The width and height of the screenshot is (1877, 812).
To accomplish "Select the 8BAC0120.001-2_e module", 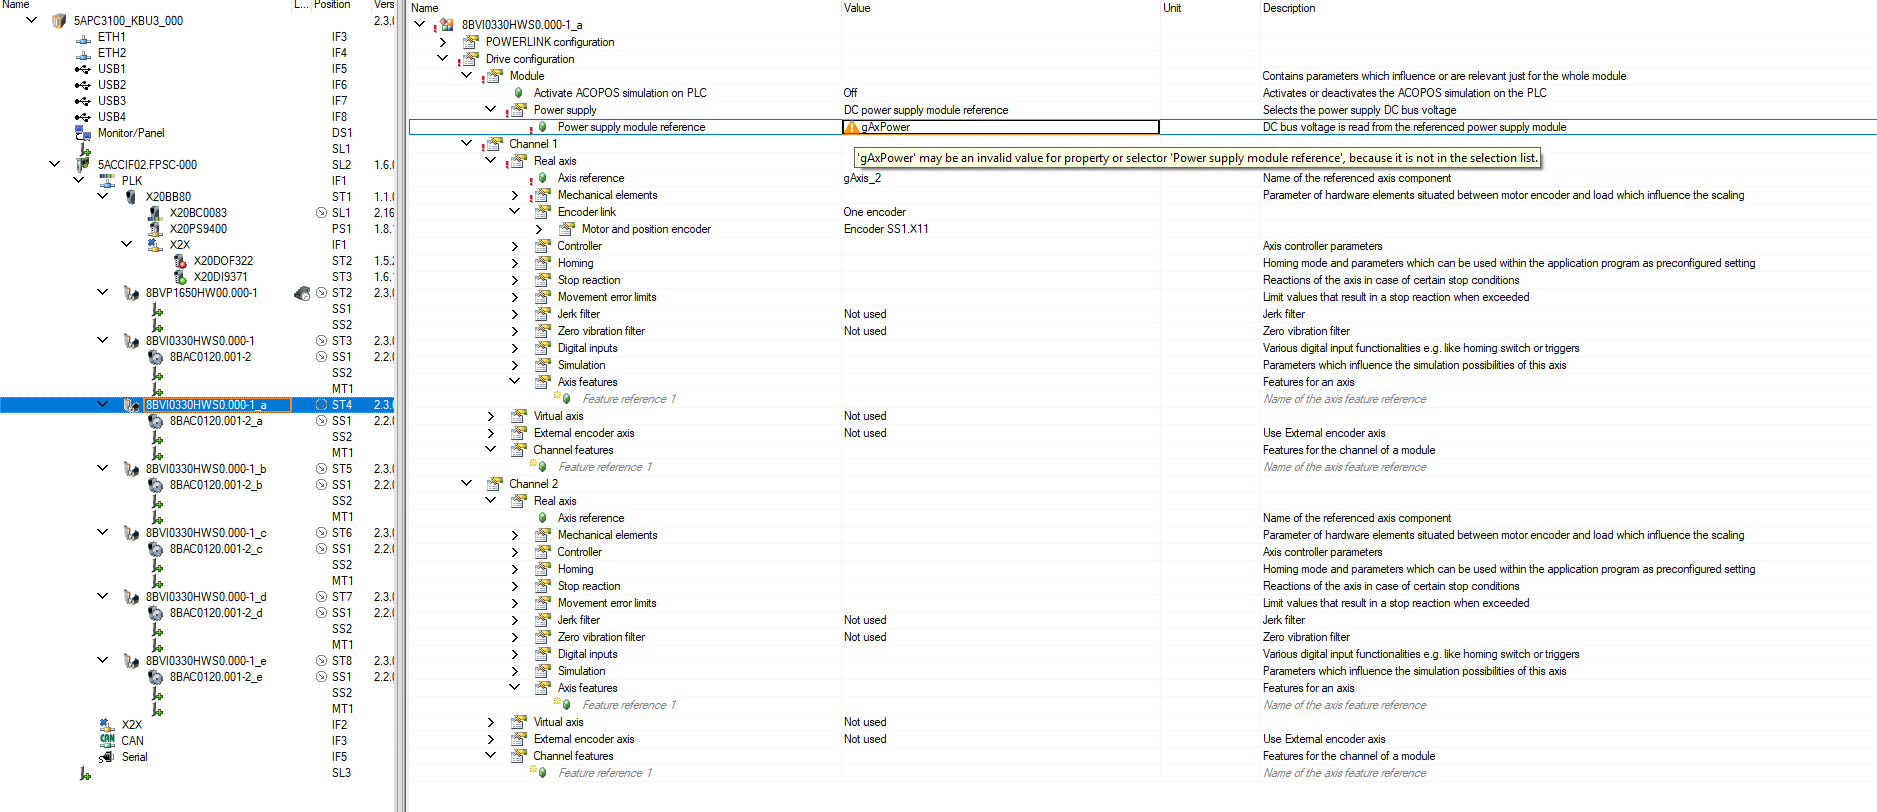I will pos(216,677).
